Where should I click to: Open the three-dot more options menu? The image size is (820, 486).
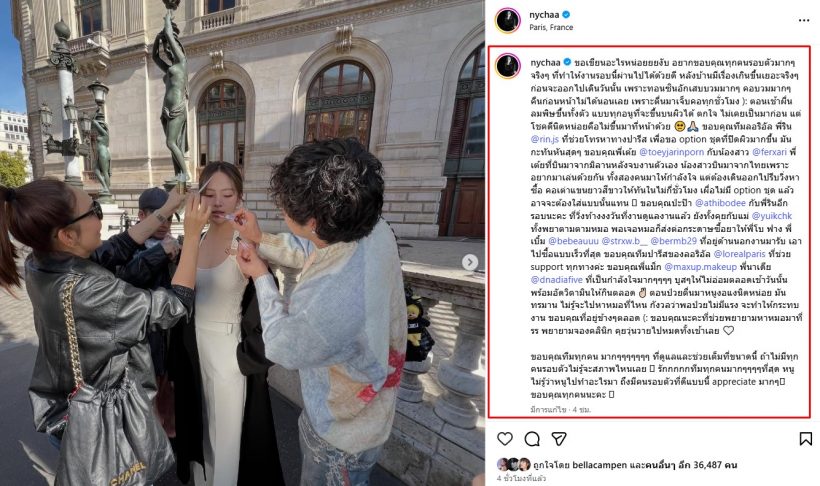pos(804,20)
